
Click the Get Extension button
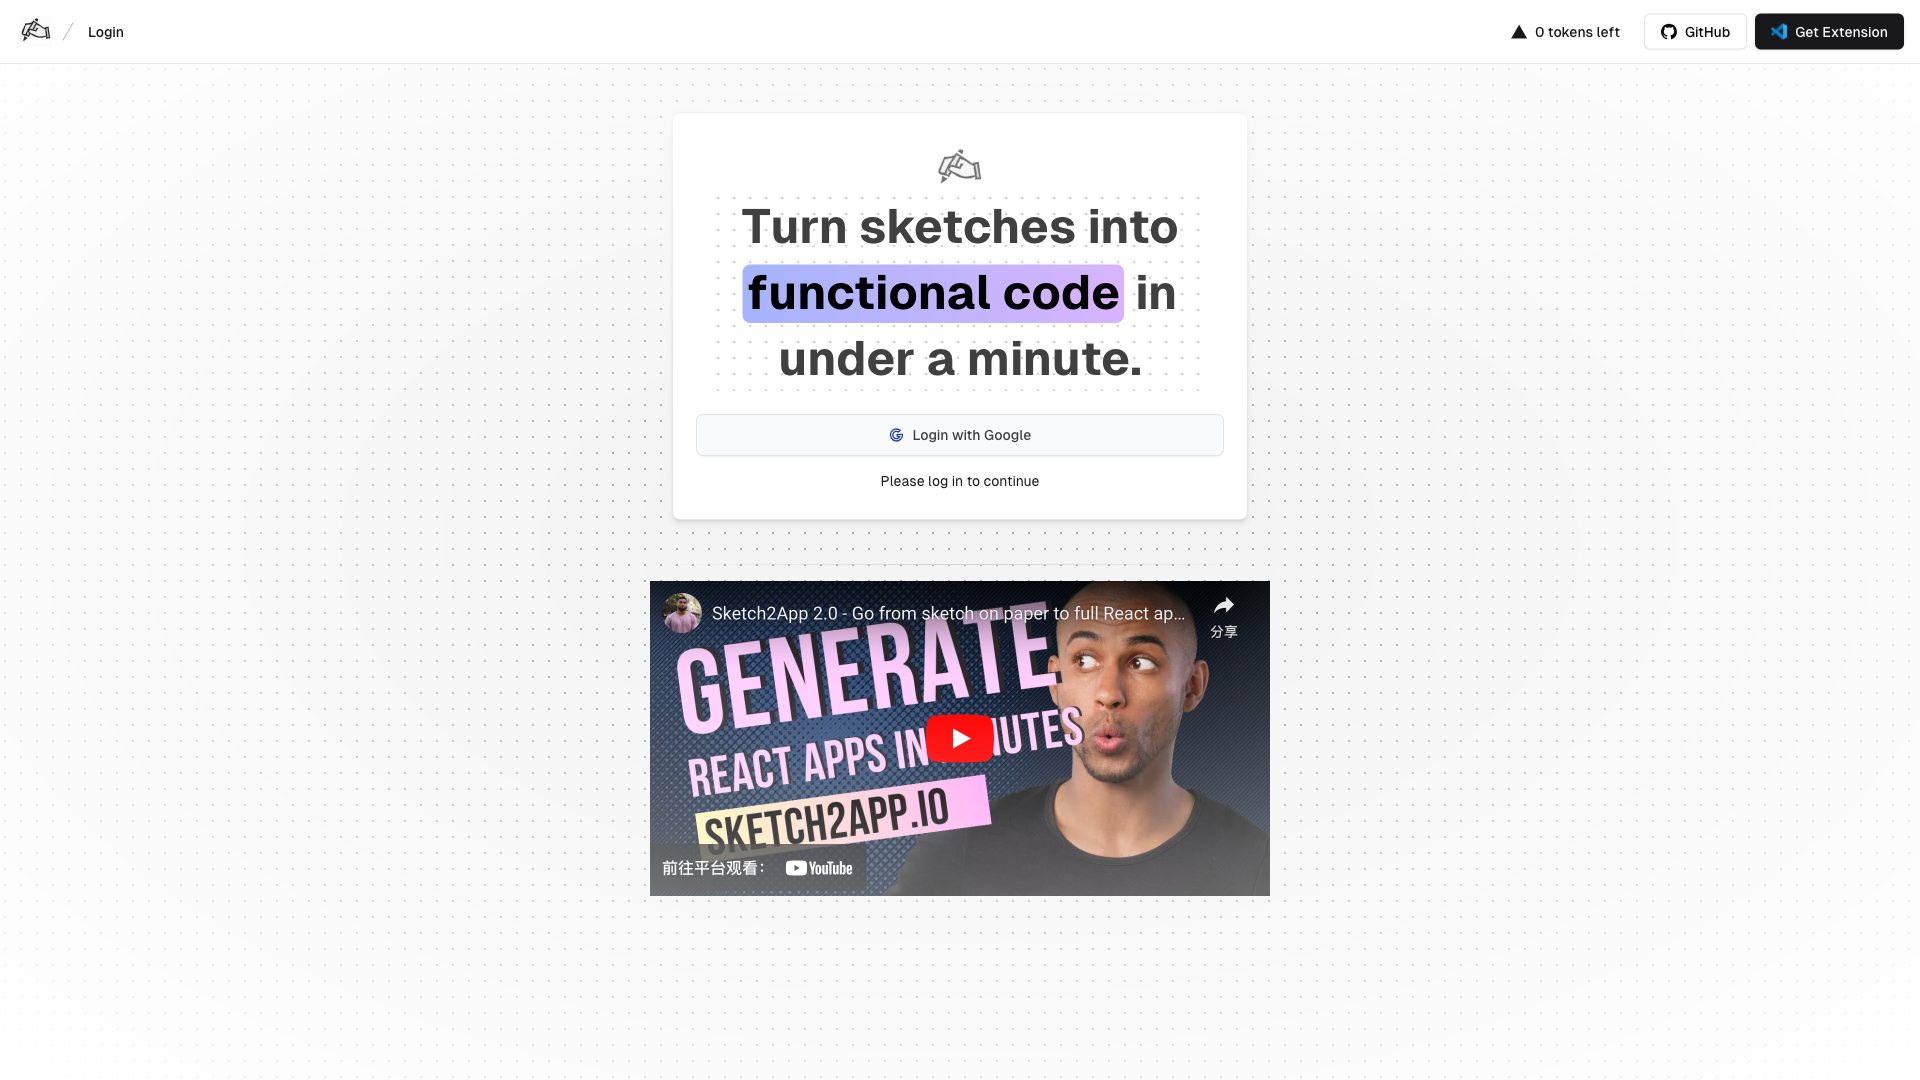pos(1829,32)
